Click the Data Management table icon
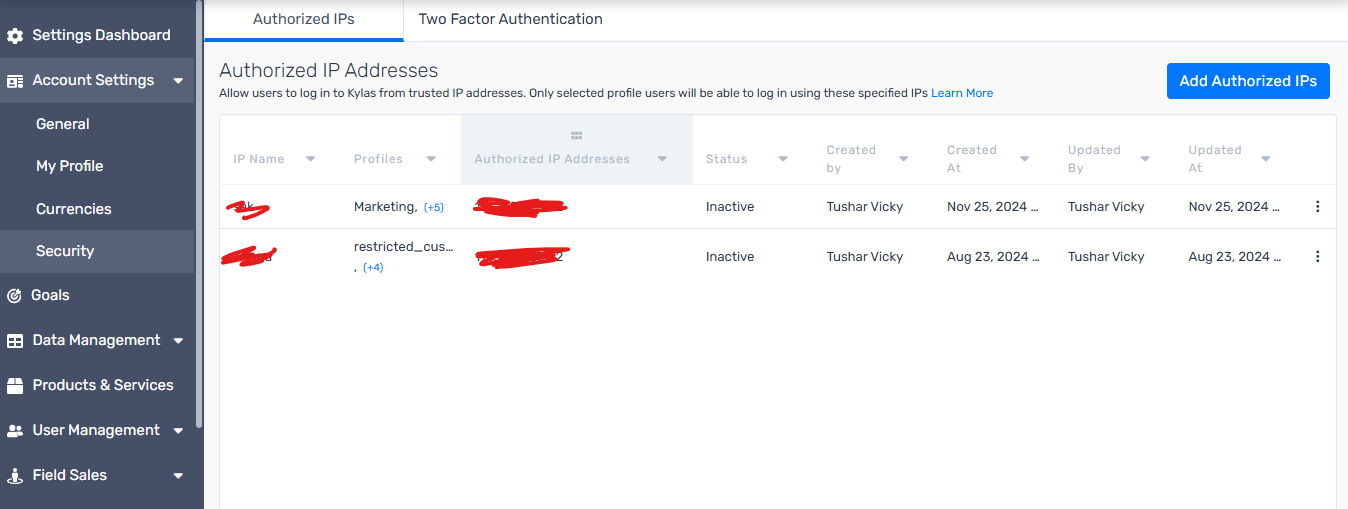The width and height of the screenshot is (1348, 509). pos(15,341)
